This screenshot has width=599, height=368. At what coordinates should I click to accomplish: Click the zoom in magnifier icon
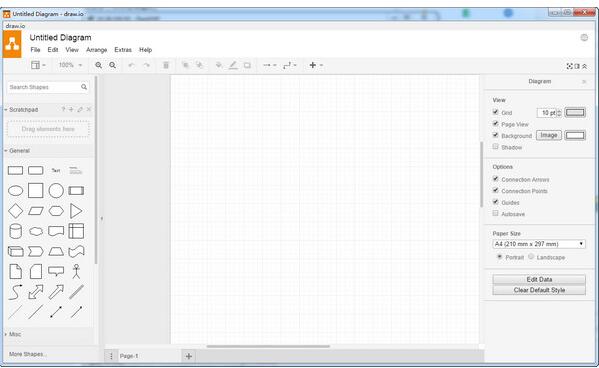[x=99, y=65]
